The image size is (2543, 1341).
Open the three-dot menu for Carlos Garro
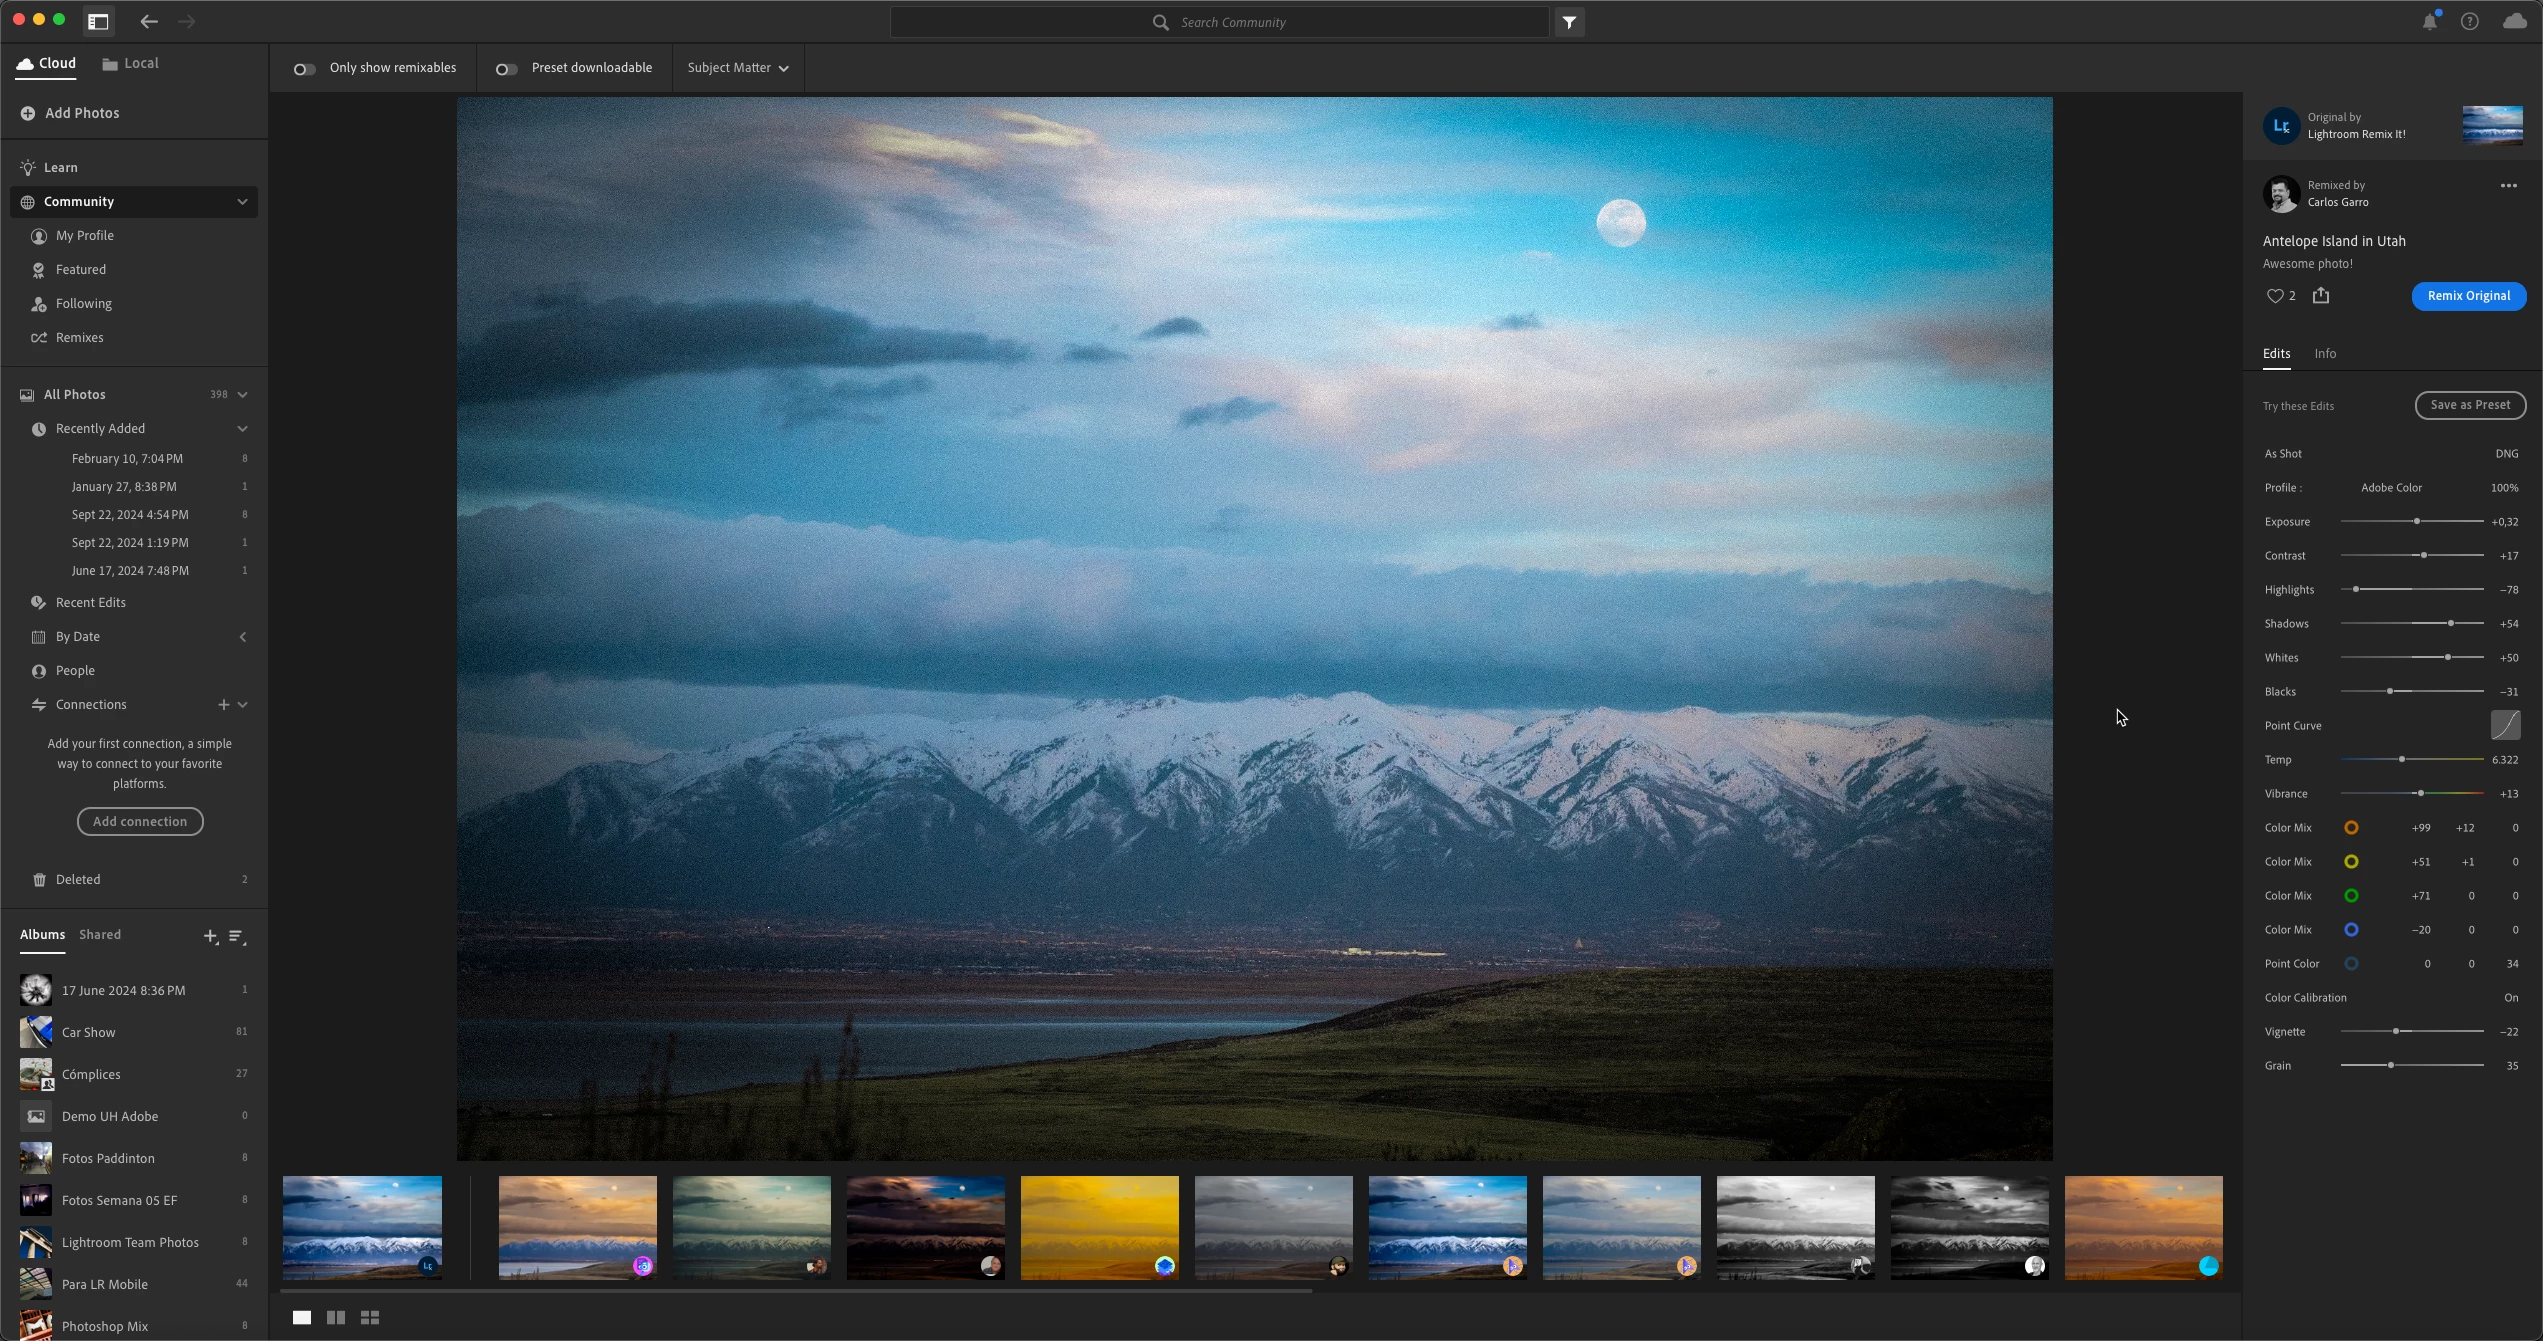pyautogui.click(x=2508, y=186)
